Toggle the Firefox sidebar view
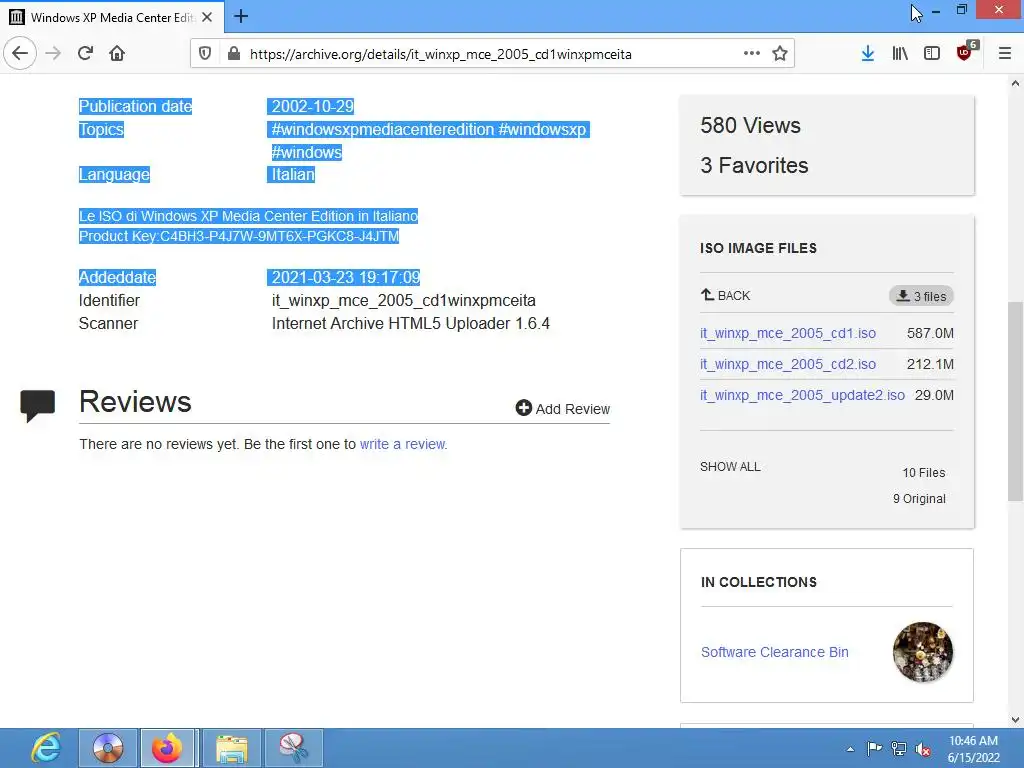 [932, 54]
